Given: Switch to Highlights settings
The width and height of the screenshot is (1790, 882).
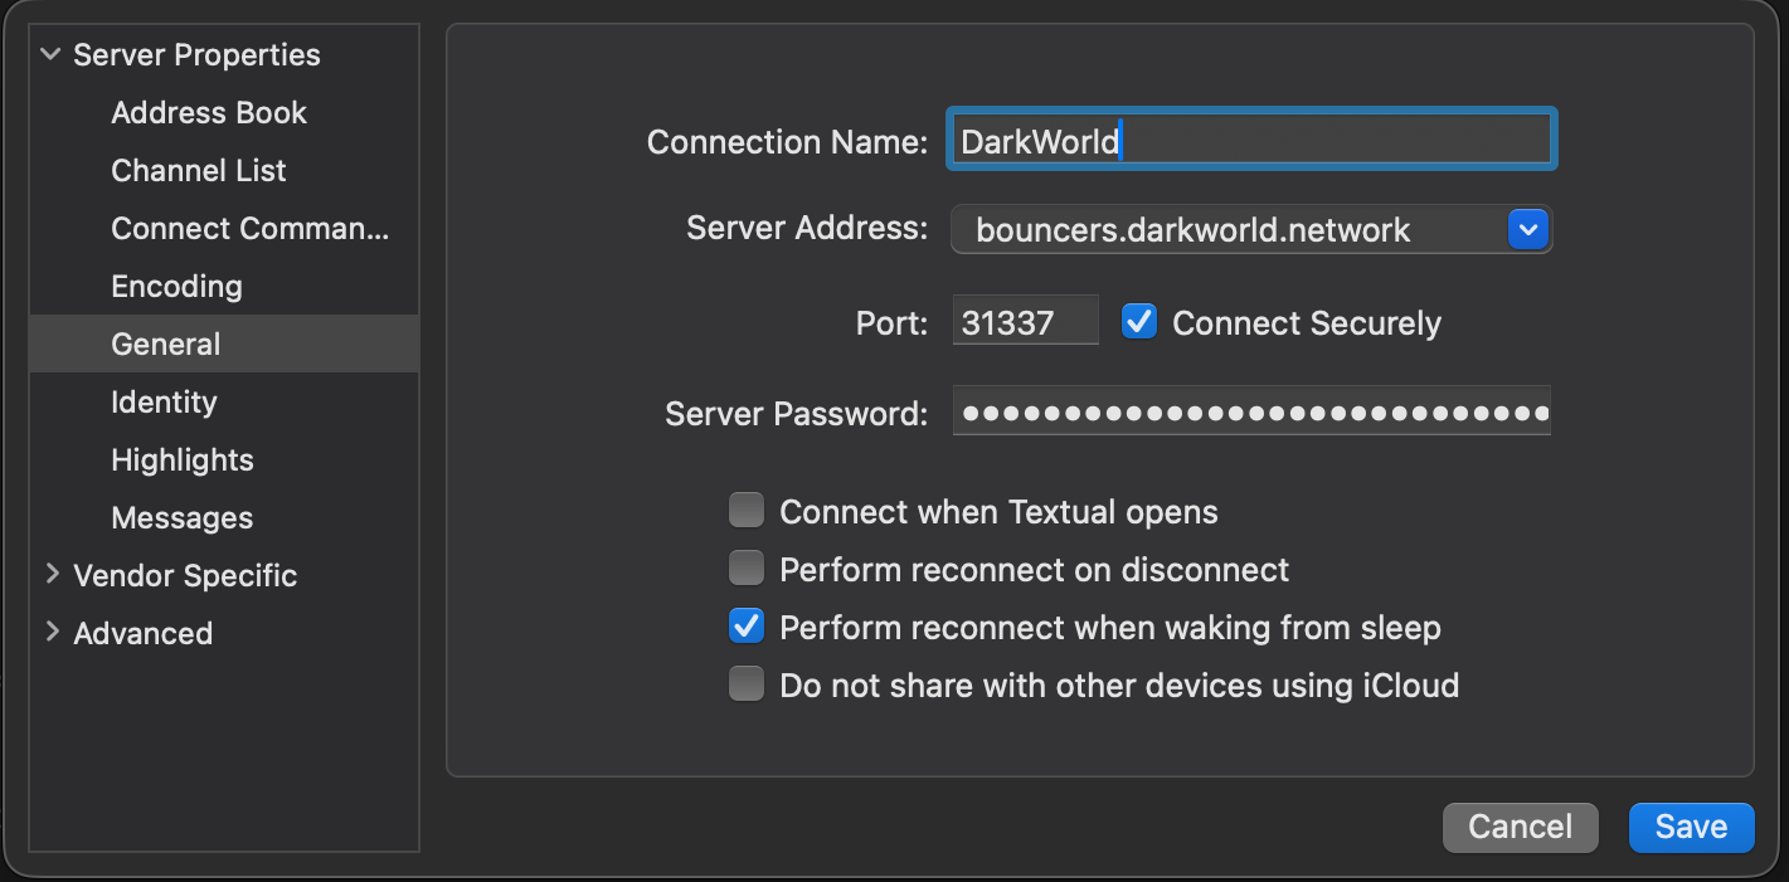Looking at the screenshot, I should pos(182,460).
